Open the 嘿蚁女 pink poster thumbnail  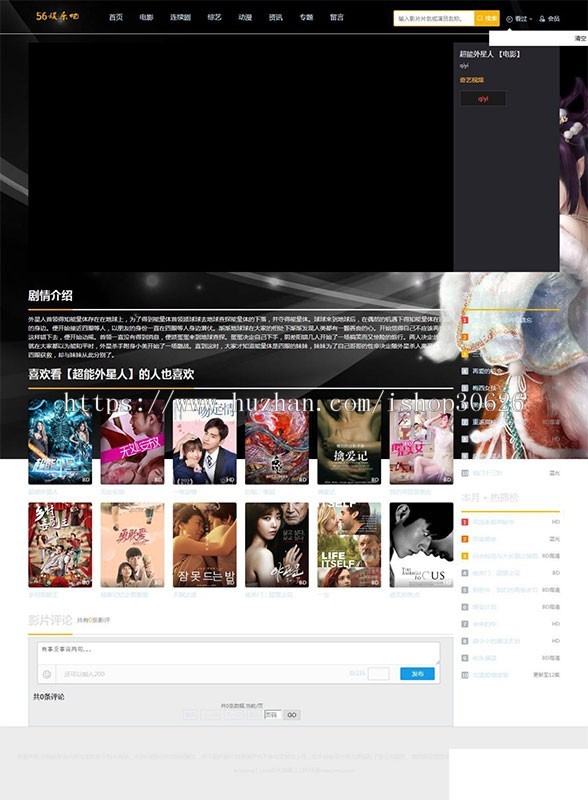(421, 442)
